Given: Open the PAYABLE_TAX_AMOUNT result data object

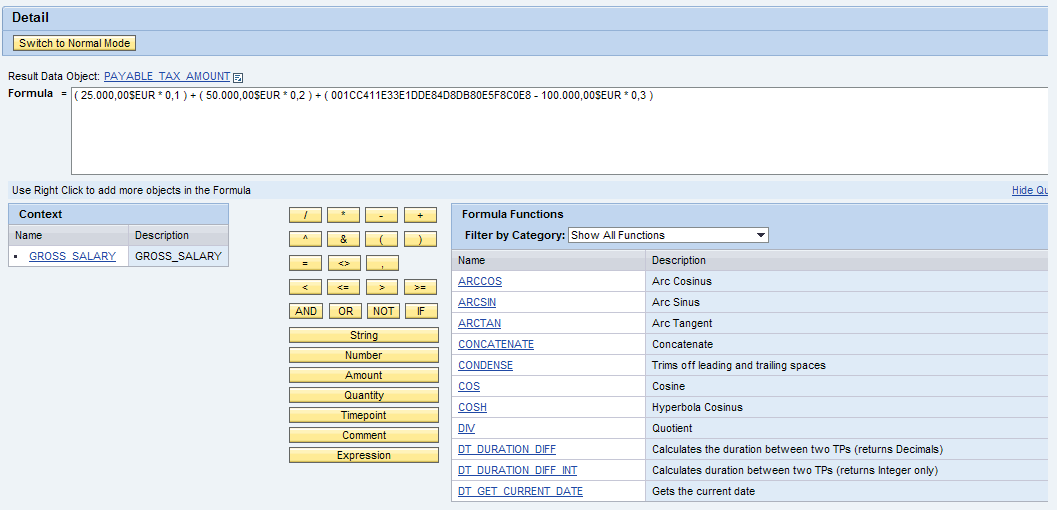Looking at the screenshot, I should 166,76.
